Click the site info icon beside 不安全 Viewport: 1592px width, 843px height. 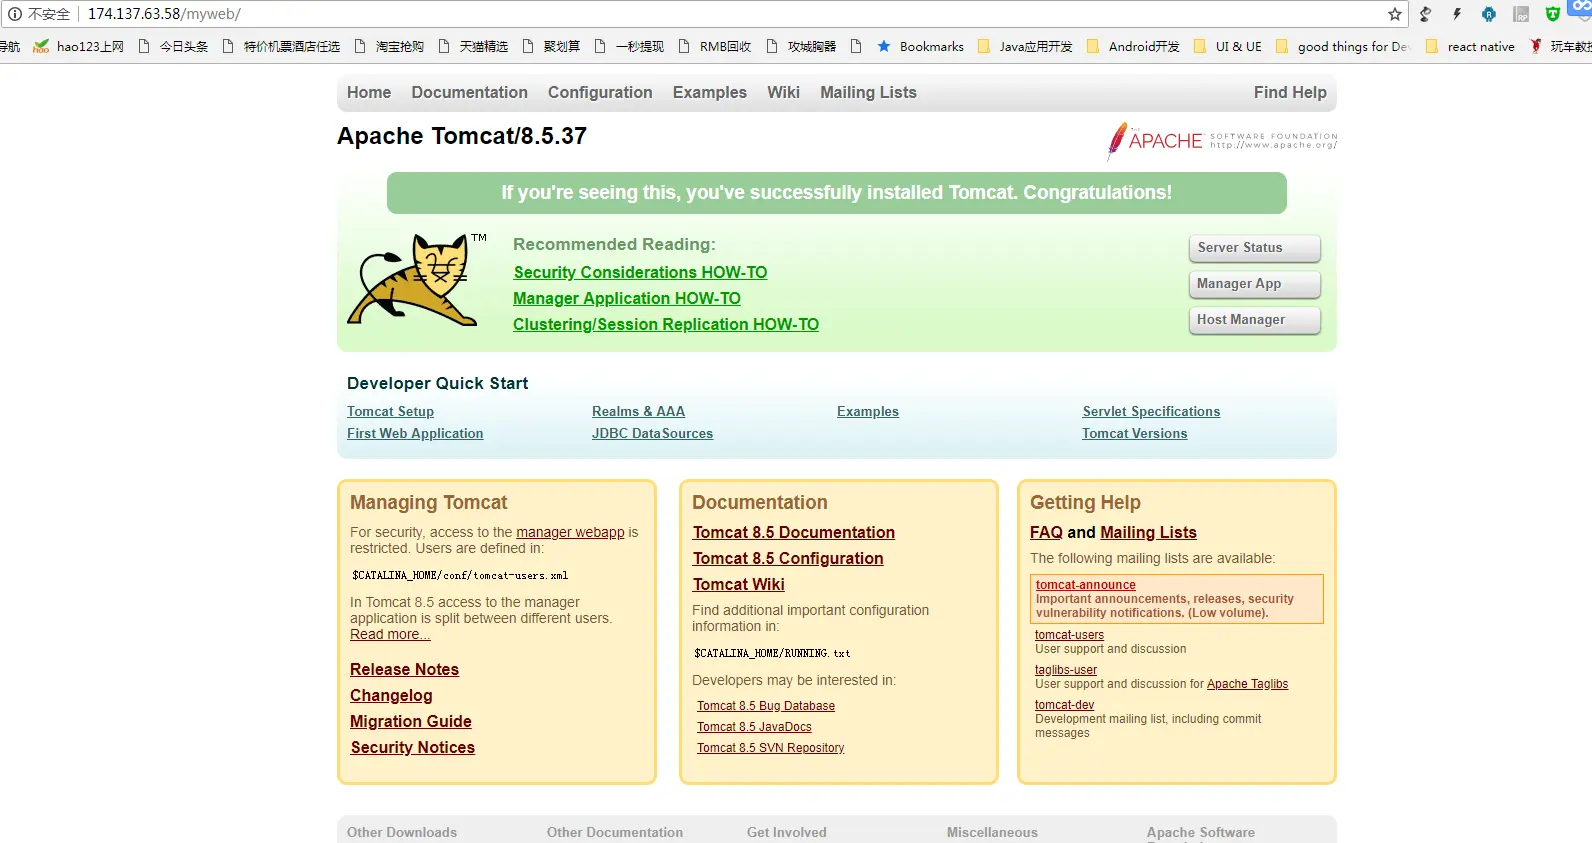(x=14, y=14)
